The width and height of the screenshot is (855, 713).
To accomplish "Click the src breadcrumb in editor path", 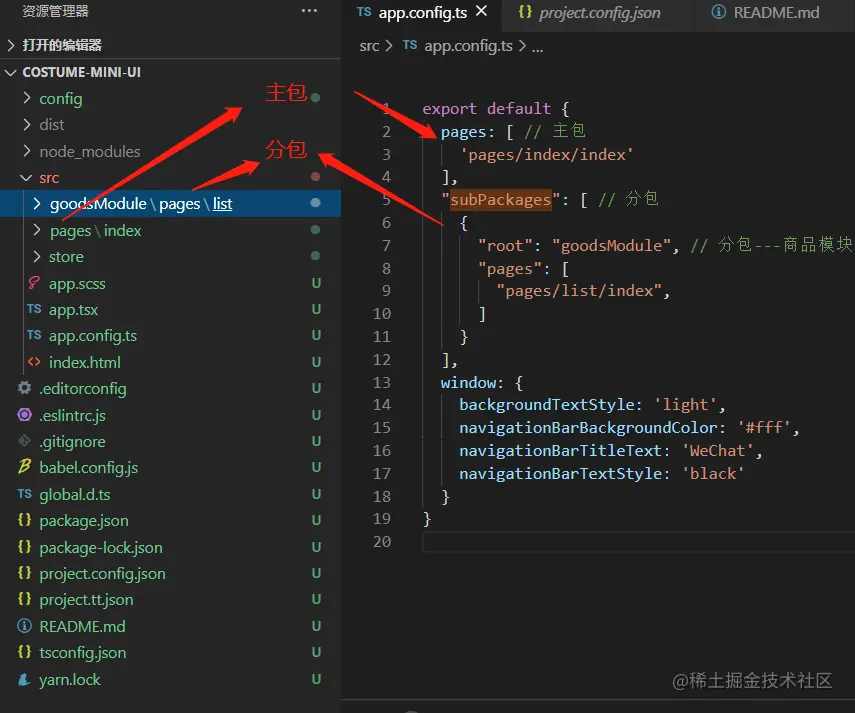I will 369,46.
